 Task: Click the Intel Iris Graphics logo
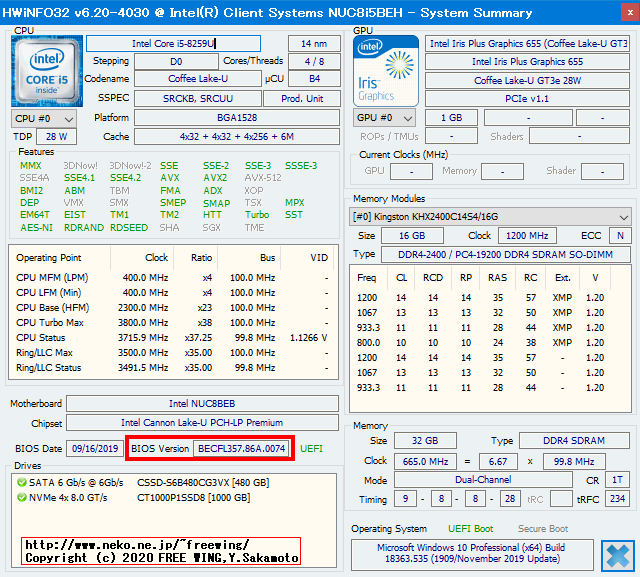coord(384,70)
